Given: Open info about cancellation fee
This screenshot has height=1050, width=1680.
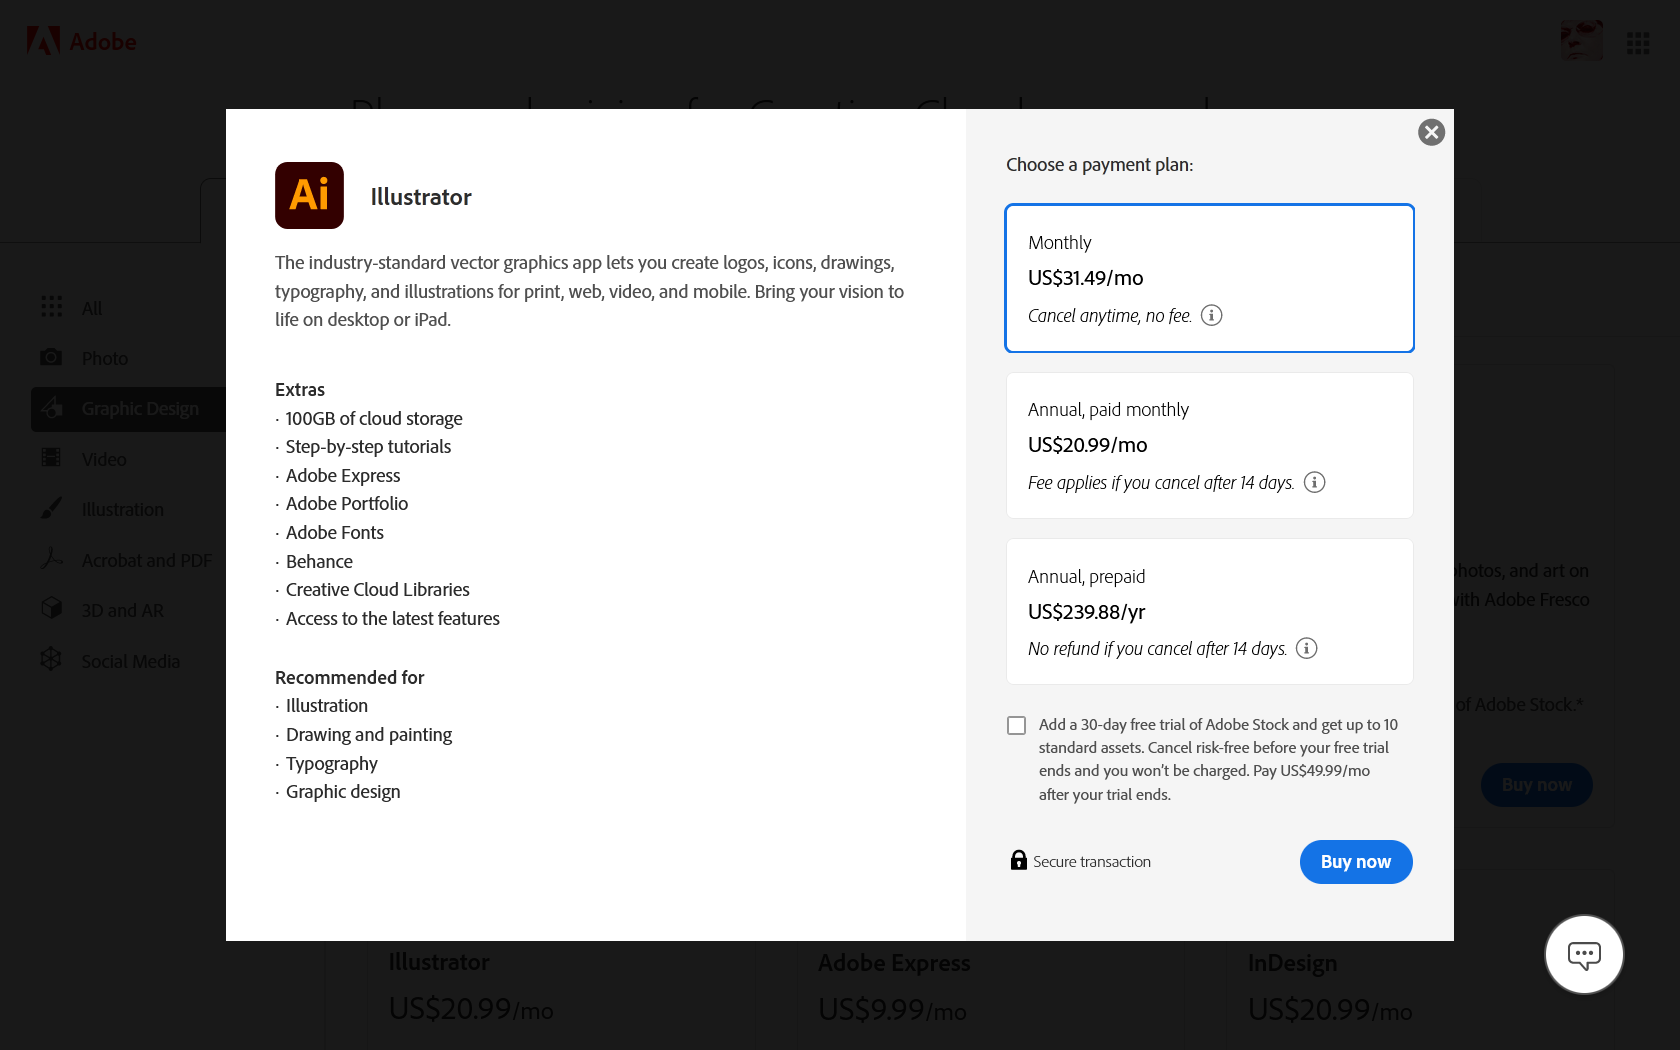Looking at the screenshot, I should click(1314, 482).
